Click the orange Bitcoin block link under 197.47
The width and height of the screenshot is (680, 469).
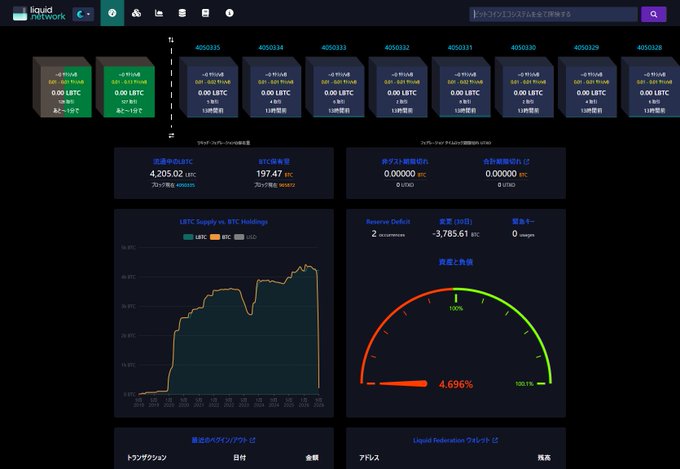[x=287, y=185]
